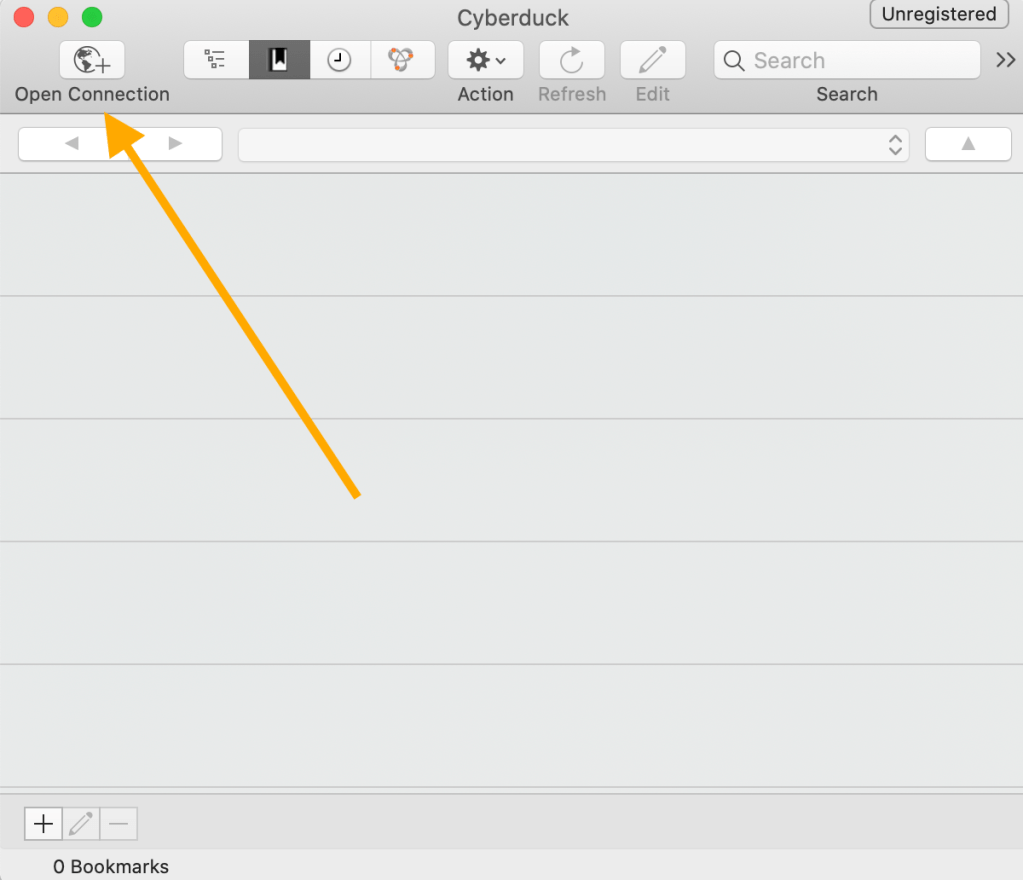Add a new bookmark with plus

[x=44, y=824]
